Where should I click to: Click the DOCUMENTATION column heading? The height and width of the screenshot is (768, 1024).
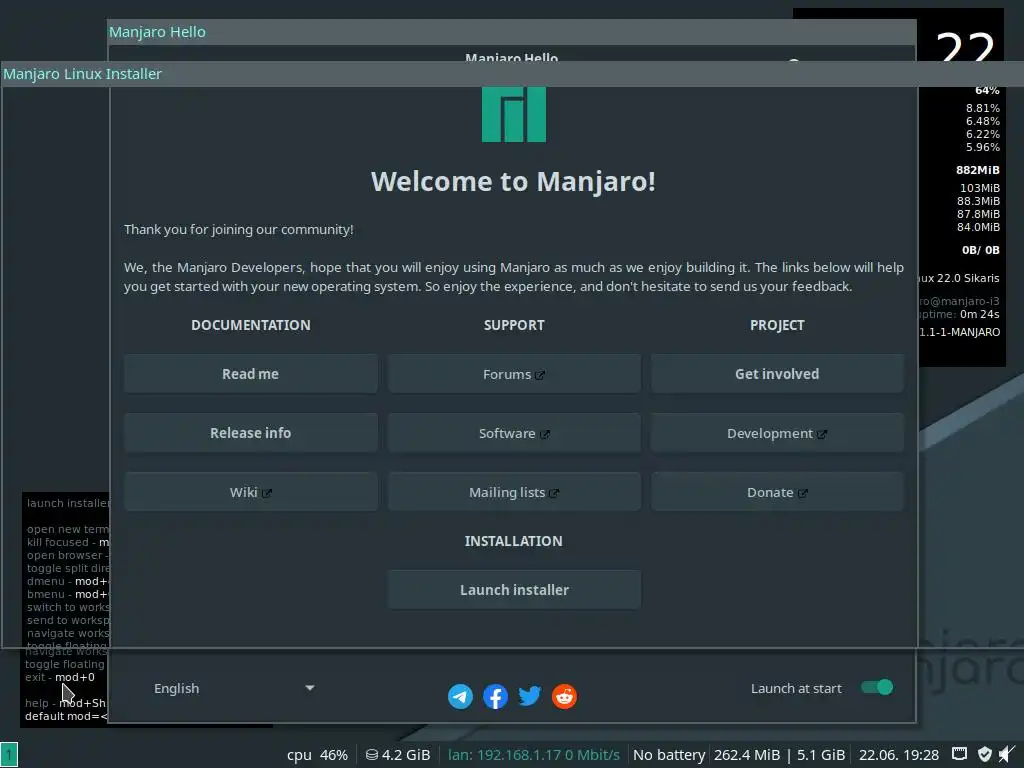tap(251, 325)
